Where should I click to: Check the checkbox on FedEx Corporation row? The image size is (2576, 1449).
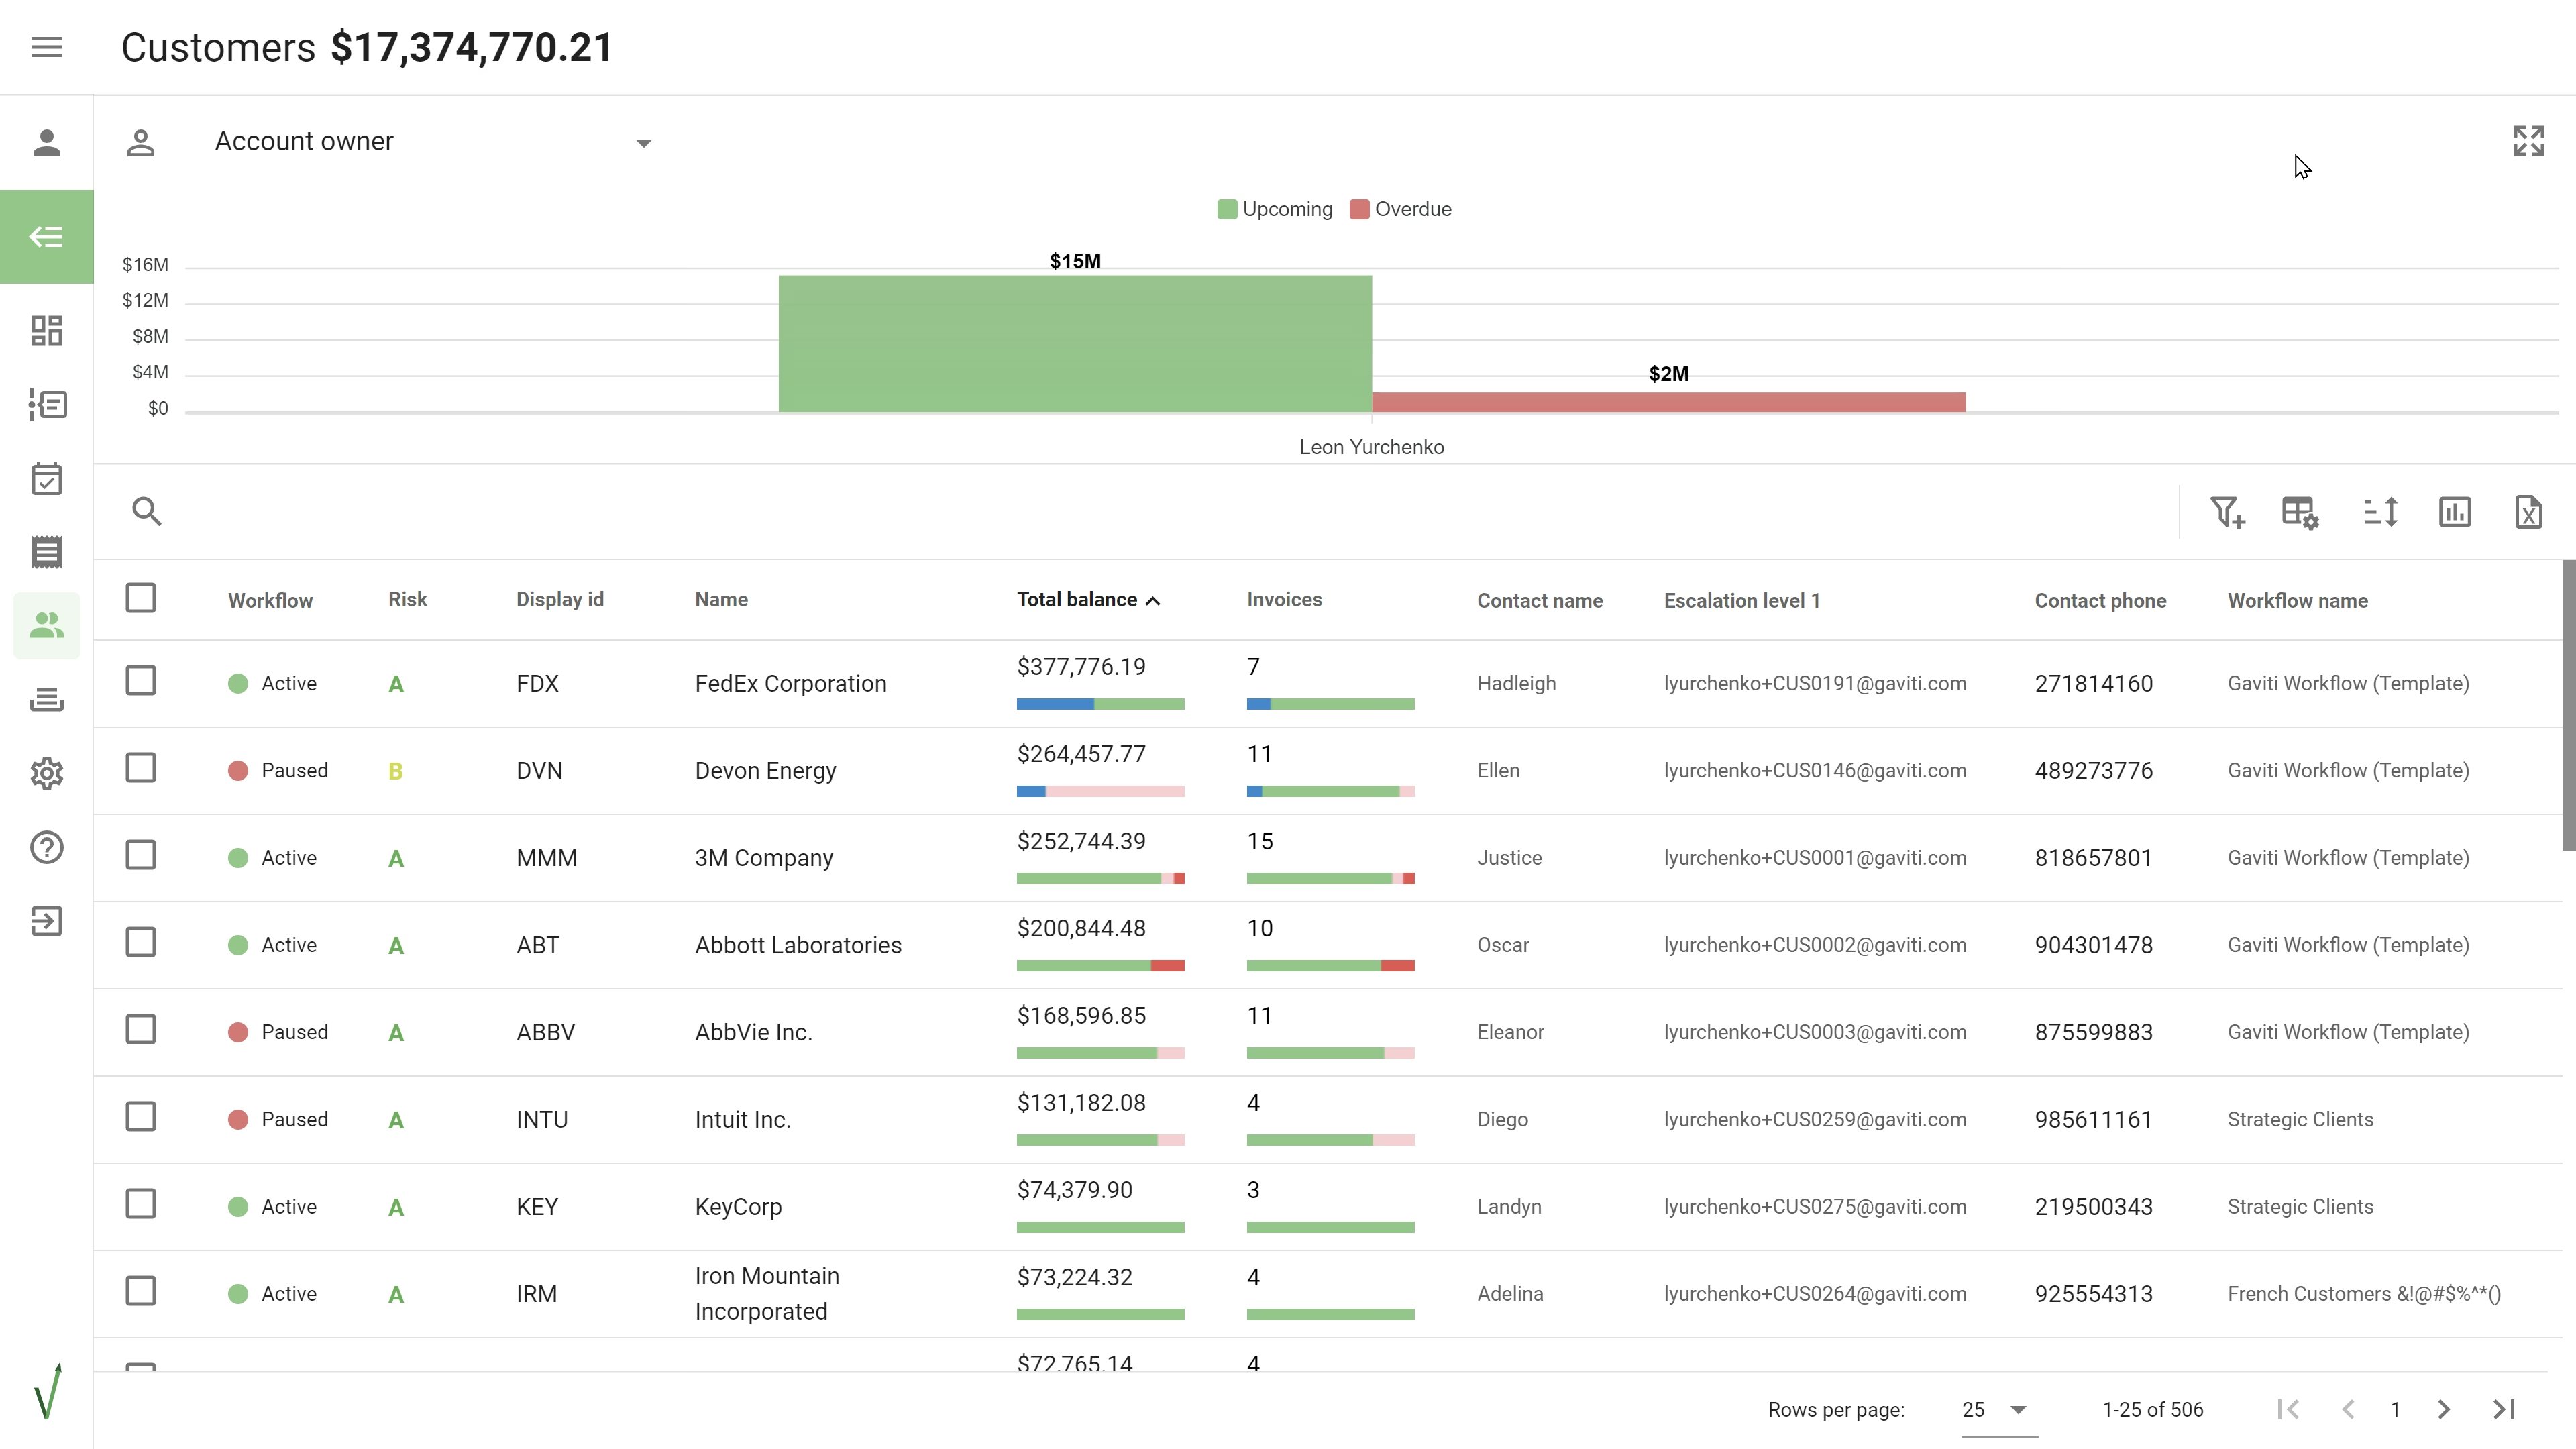[141, 681]
